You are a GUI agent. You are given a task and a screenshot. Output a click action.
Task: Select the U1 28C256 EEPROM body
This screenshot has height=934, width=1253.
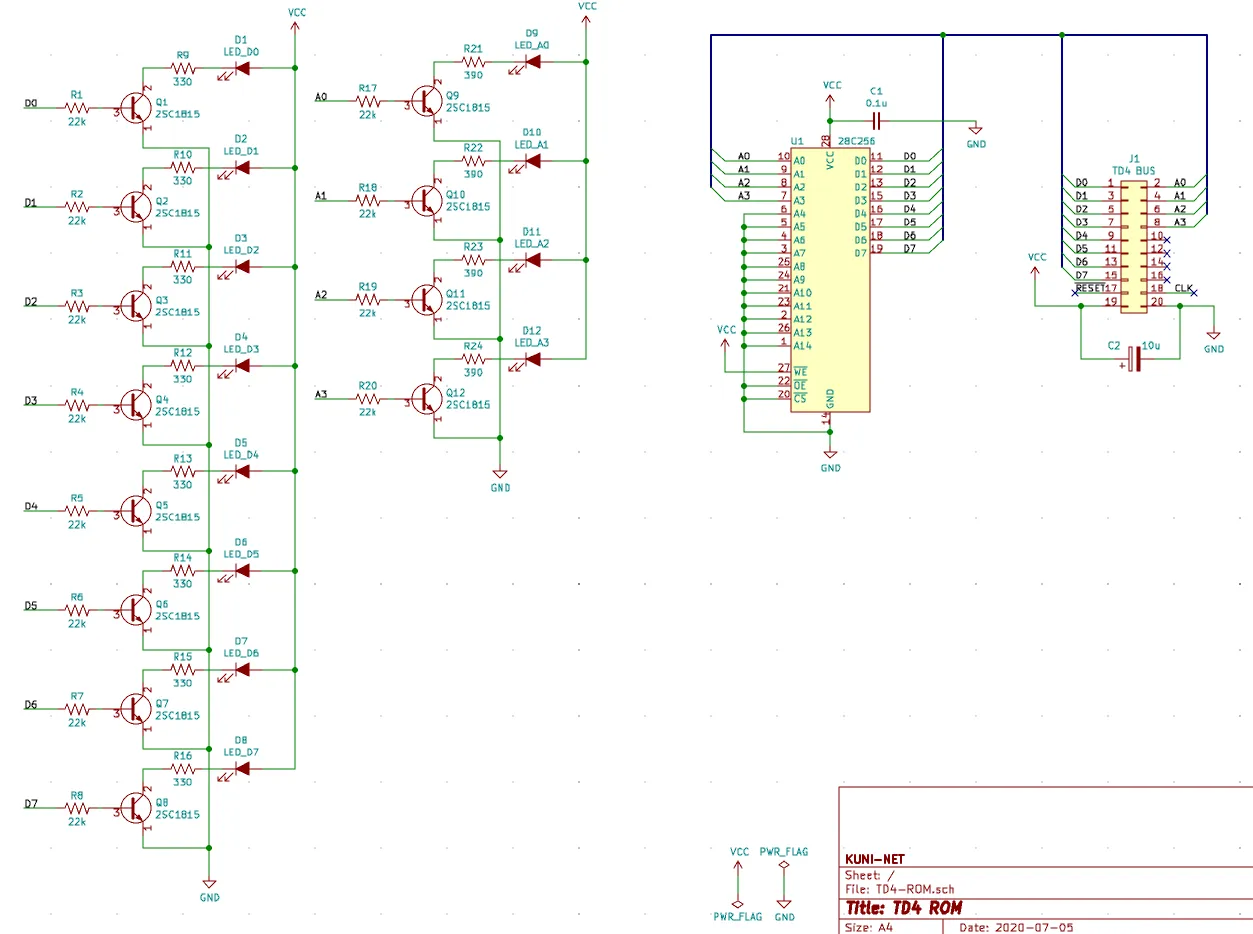(x=830, y=280)
